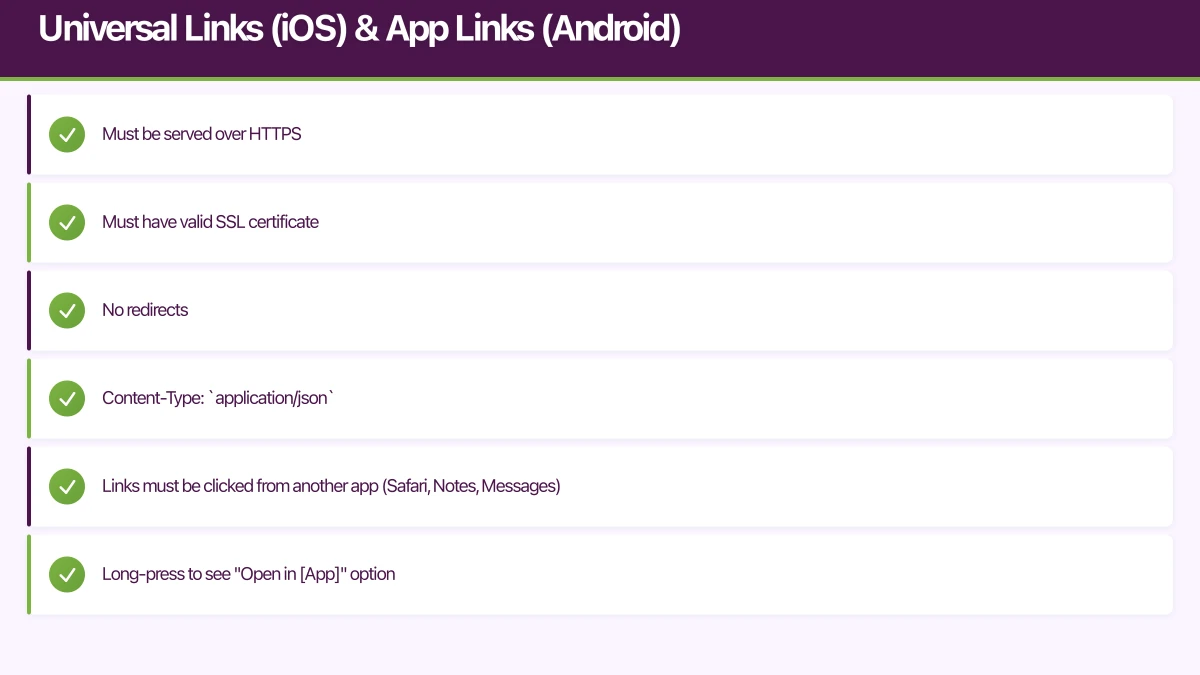The image size is (1200, 675).
Task: Select the check icon beside the Safari, Notes, Messages row
Action: (67, 486)
